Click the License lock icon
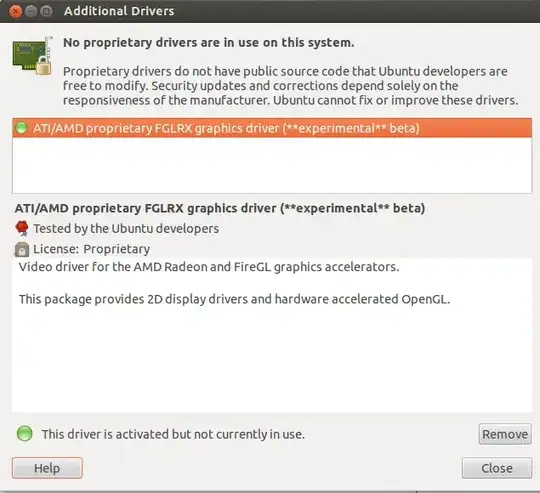The height and width of the screenshot is (493, 540). tap(22, 249)
